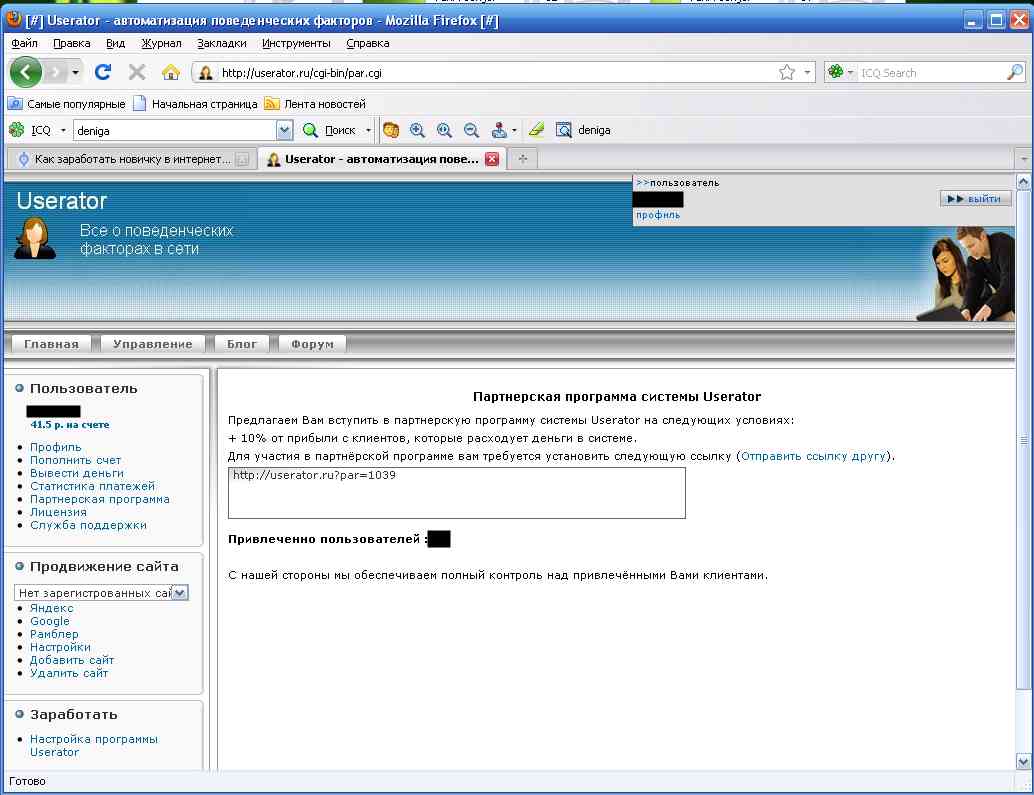Go to the Home page icon
Image resolution: width=1034 pixels, height=795 pixels.
click(171, 72)
